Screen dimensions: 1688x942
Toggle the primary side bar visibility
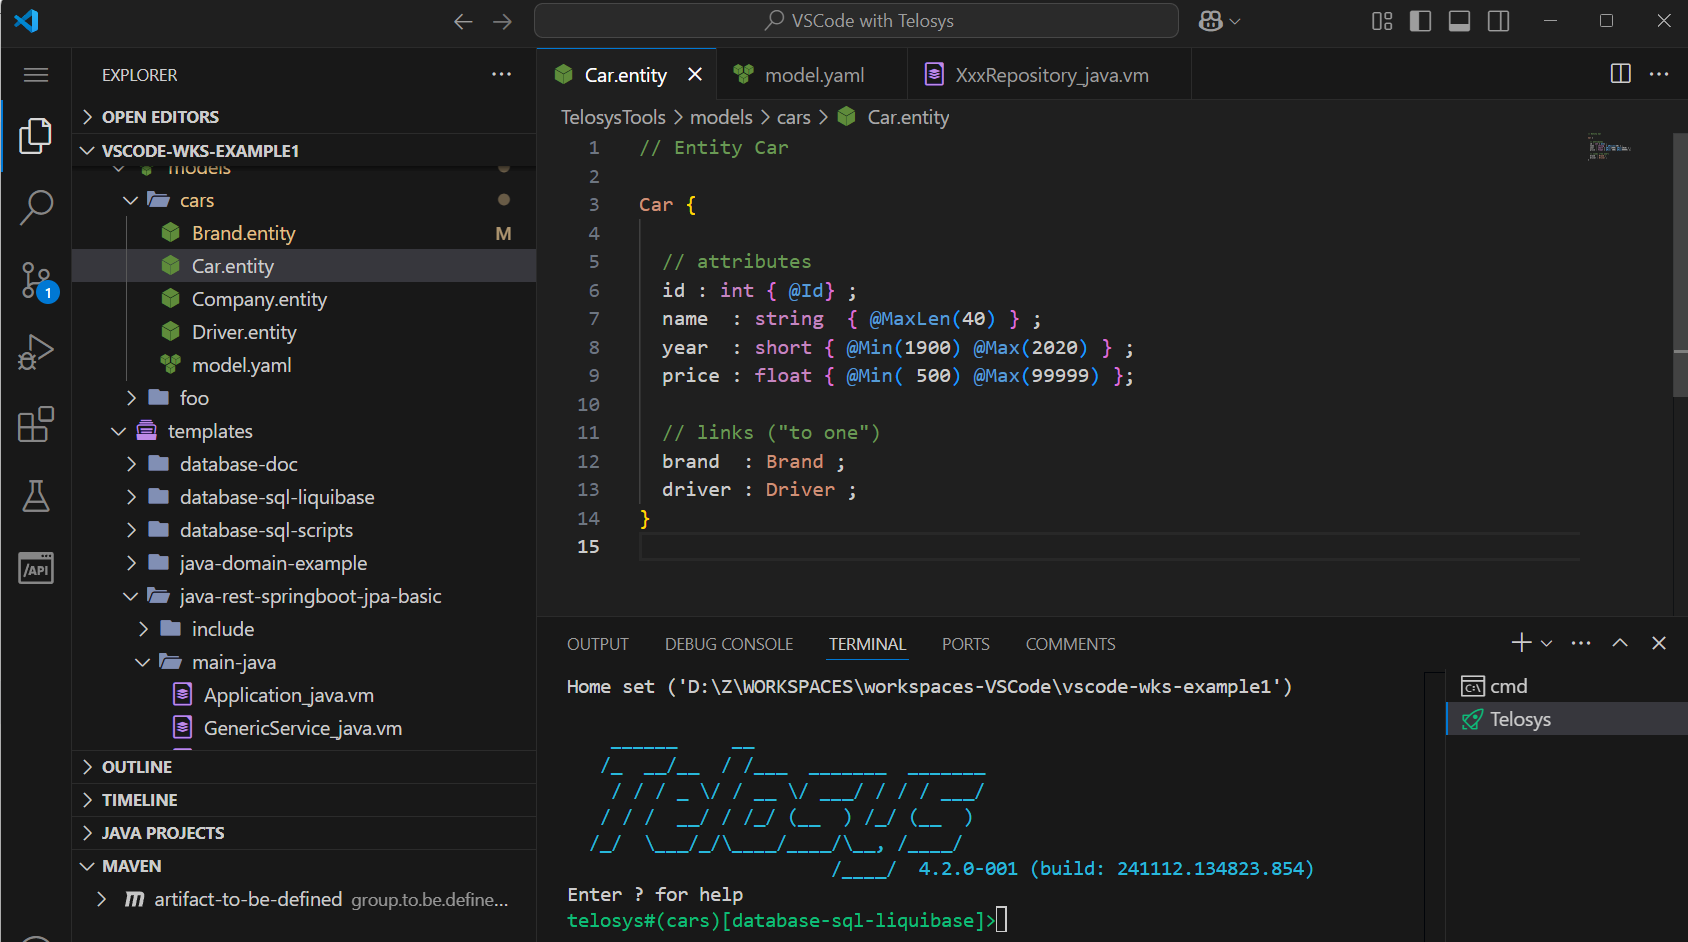1420,21
